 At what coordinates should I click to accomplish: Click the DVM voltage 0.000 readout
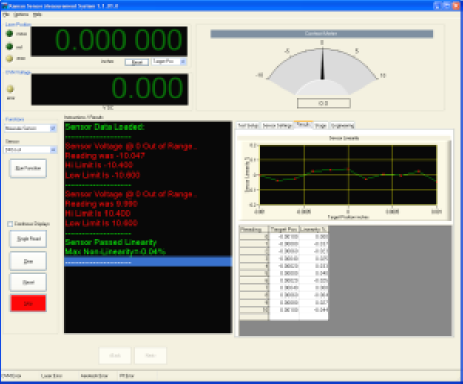[x=110, y=89]
